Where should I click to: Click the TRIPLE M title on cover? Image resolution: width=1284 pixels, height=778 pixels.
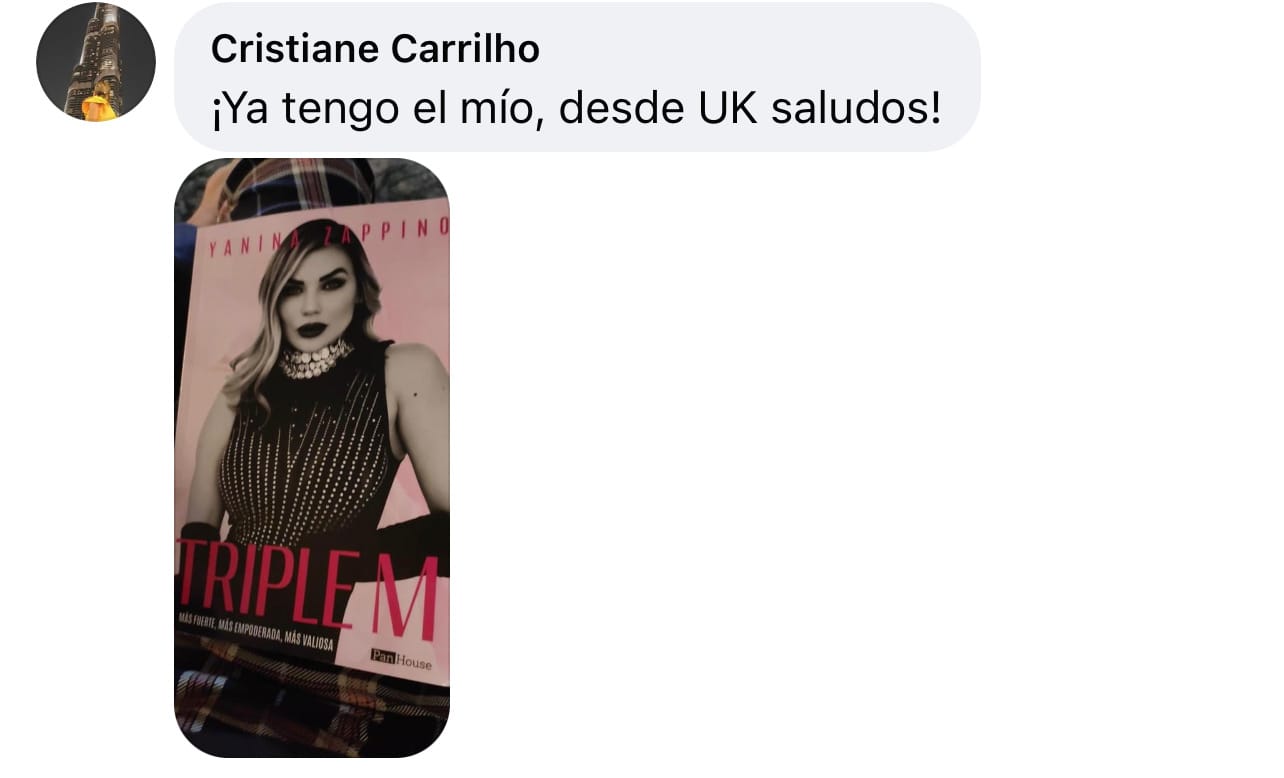tap(308, 587)
